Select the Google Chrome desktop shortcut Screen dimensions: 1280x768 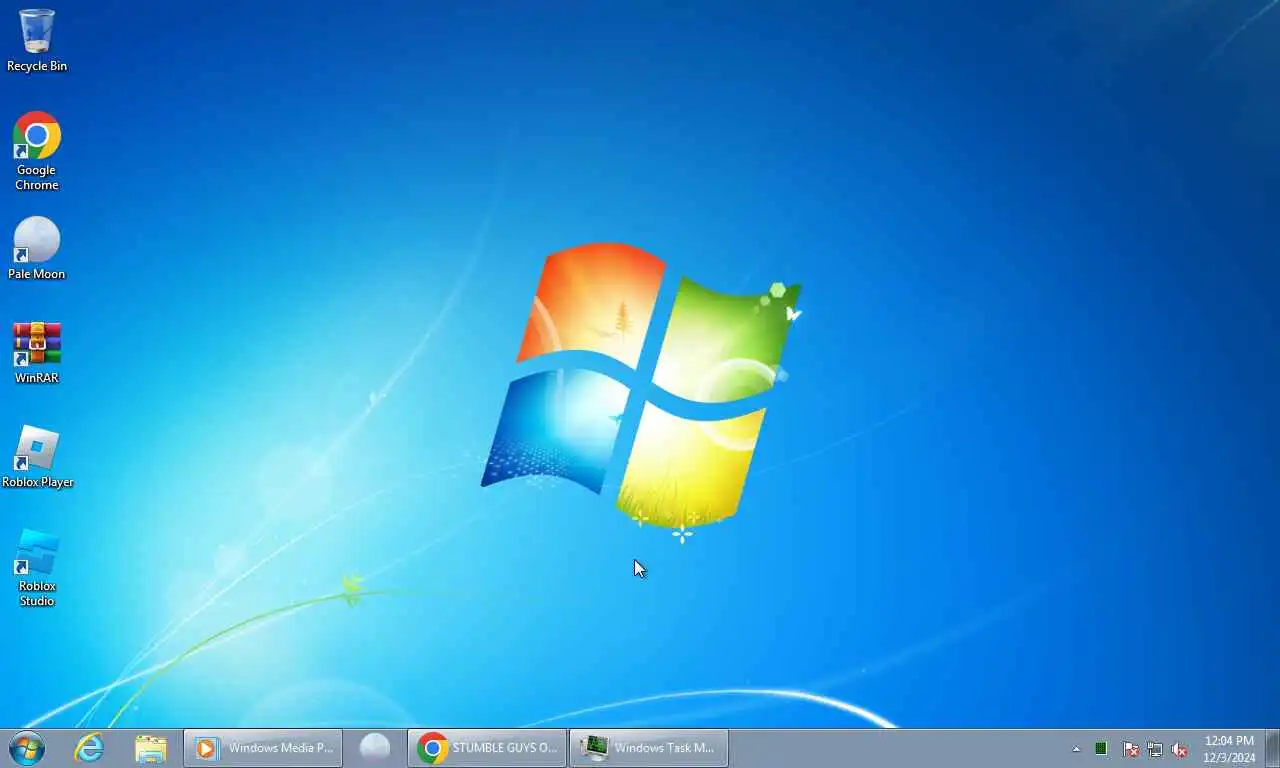[x=37, y=151]
